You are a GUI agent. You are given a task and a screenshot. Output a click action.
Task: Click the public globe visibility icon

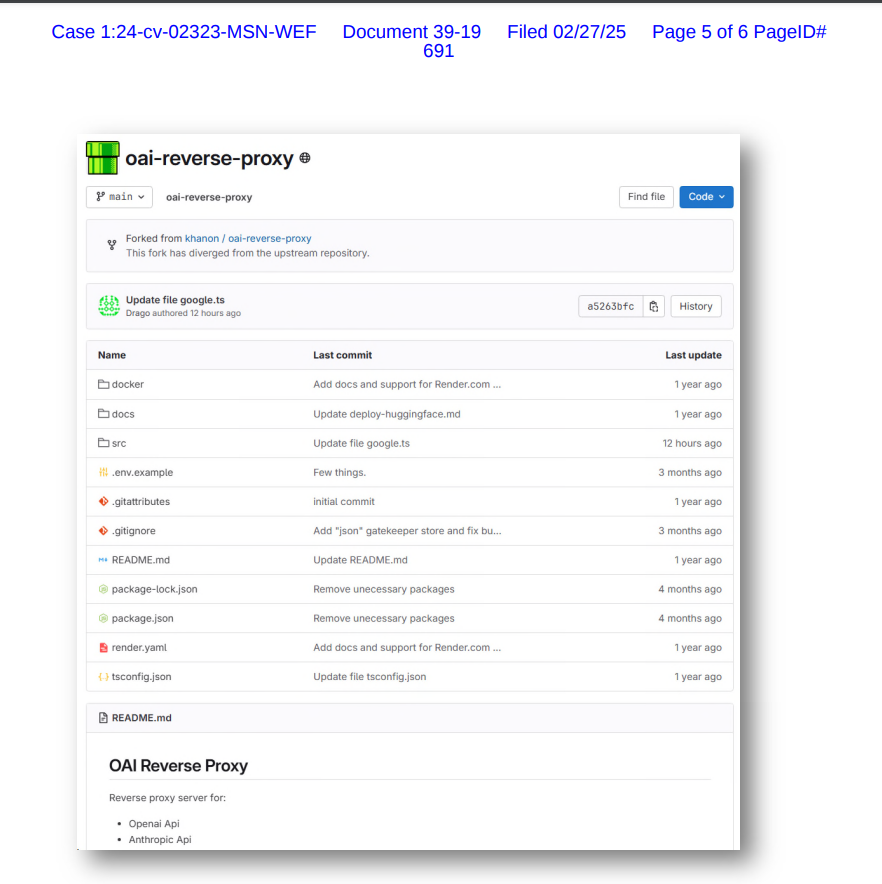tap(305, 158)
